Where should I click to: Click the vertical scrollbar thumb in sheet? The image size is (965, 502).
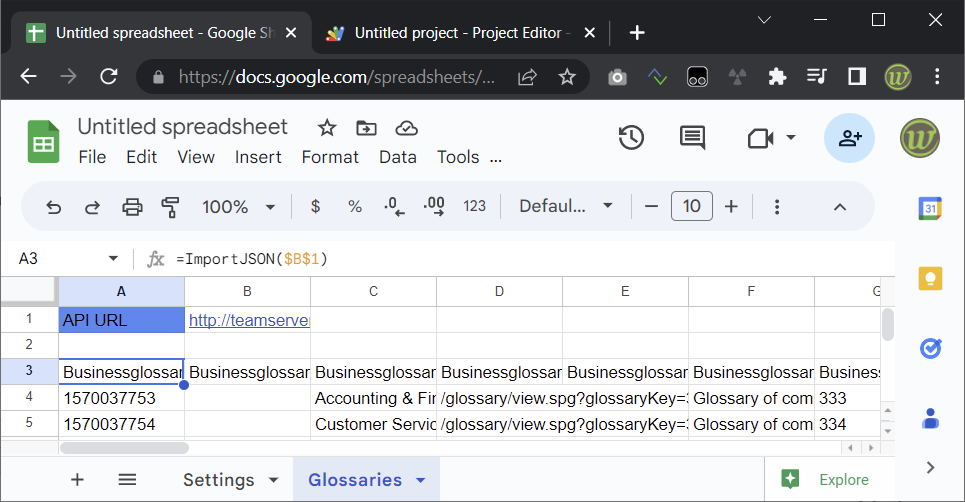pos(887,324)
